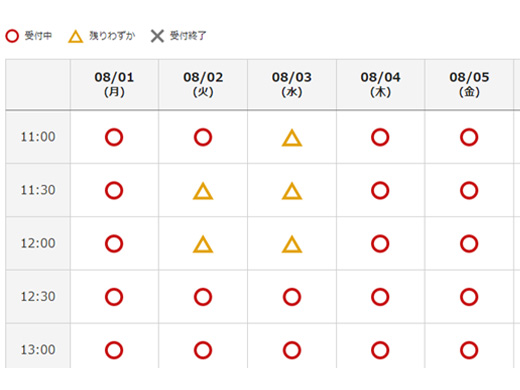Click the 08/05 (金) column header

tap(469, 84)
